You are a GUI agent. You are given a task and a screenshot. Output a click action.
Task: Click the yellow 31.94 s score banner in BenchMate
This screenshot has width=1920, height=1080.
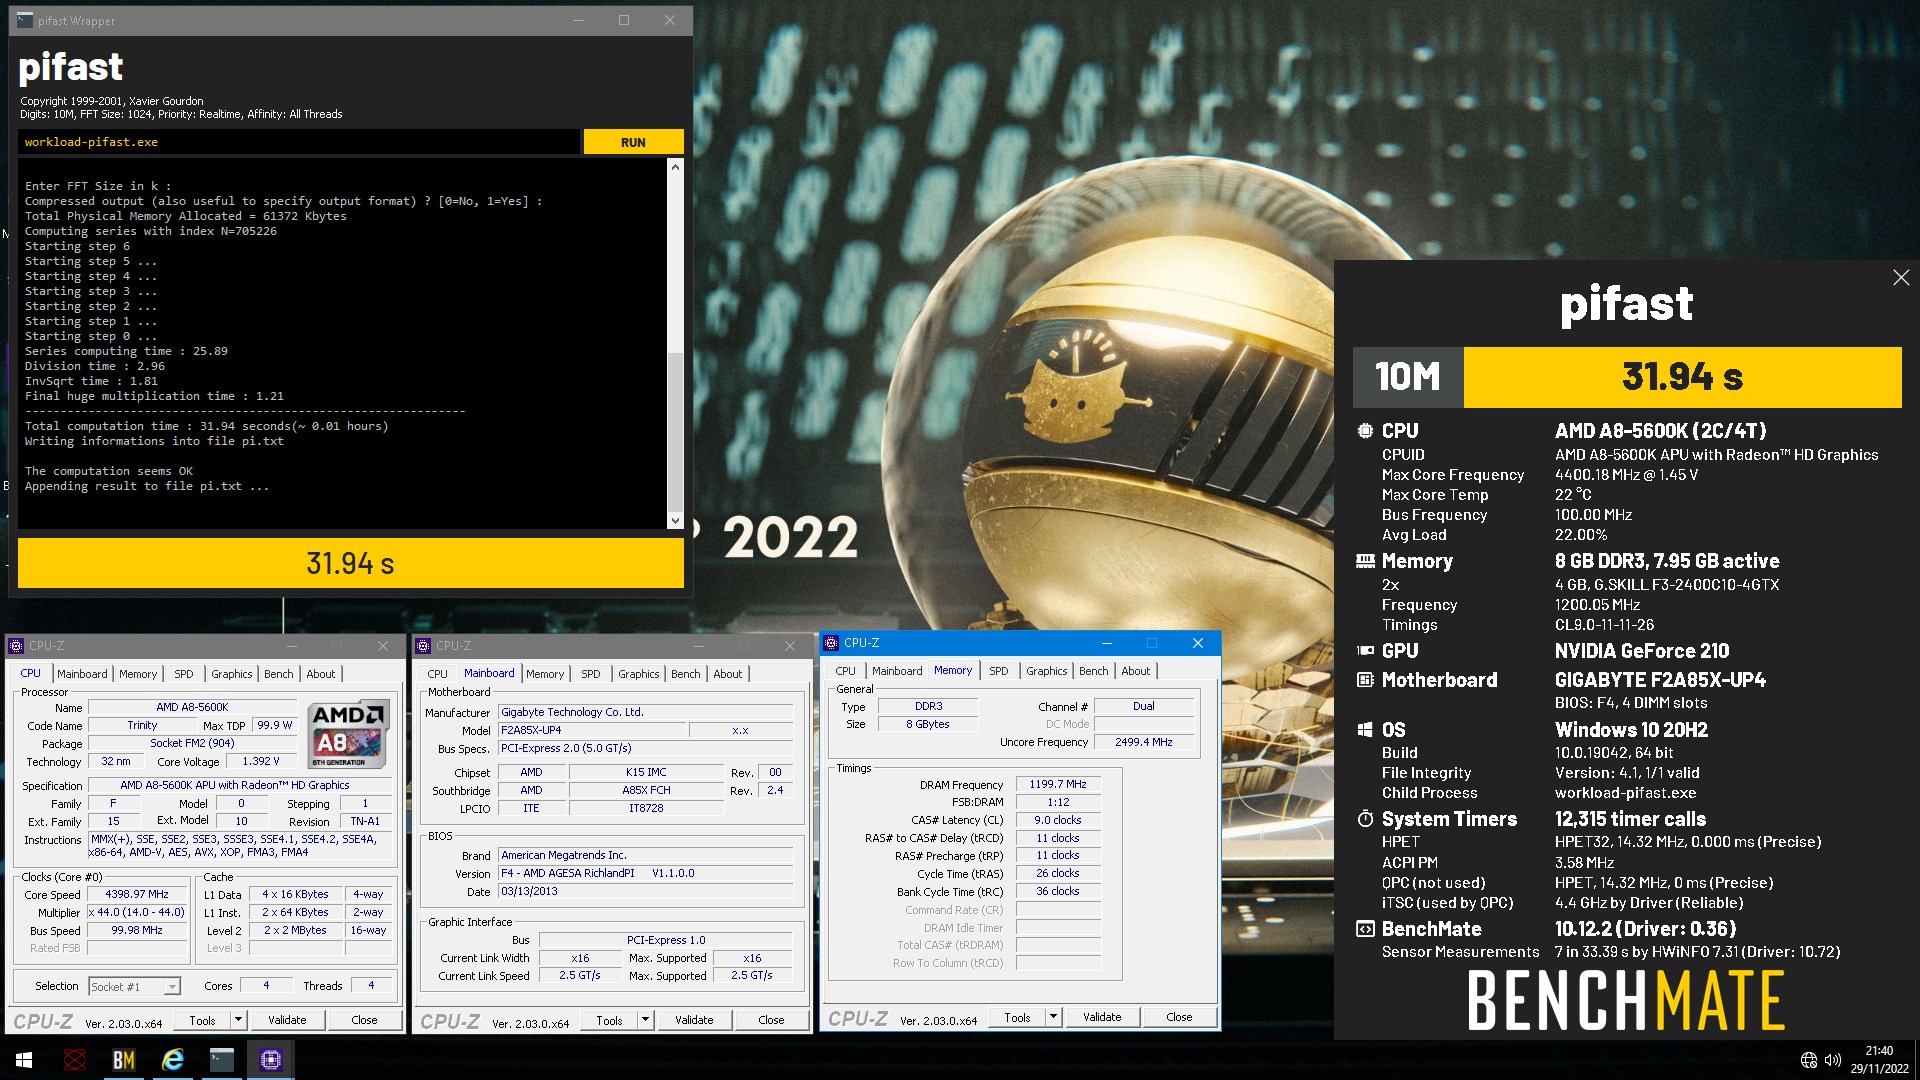(x=1682, y=377)
